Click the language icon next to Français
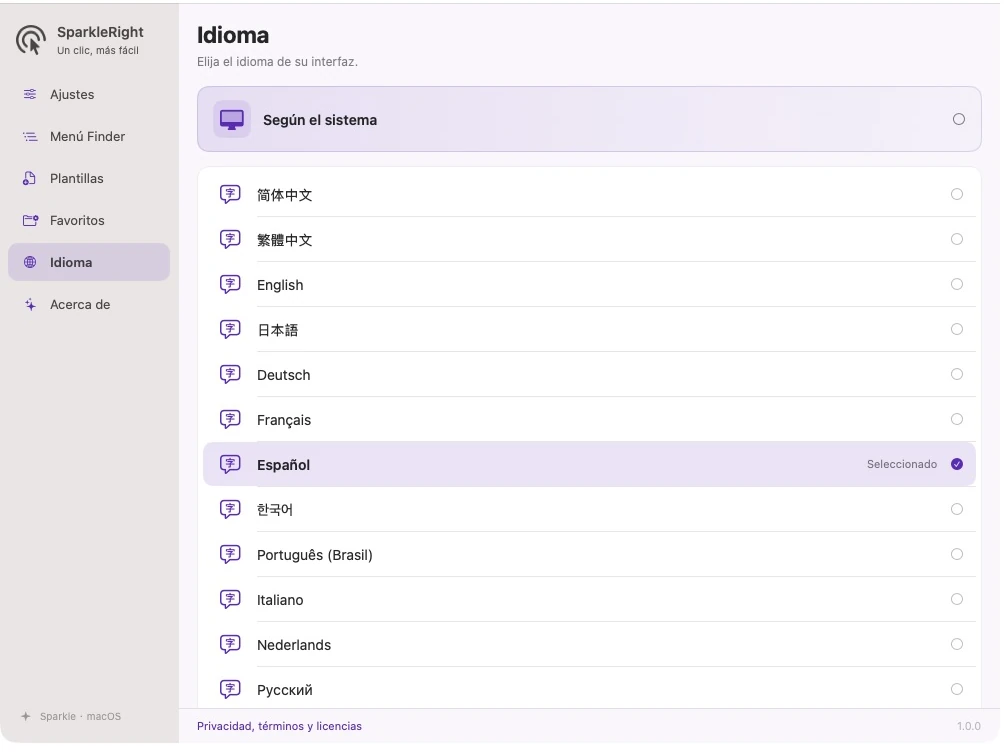The image size is (1008, 755). [x=230, y=419]
